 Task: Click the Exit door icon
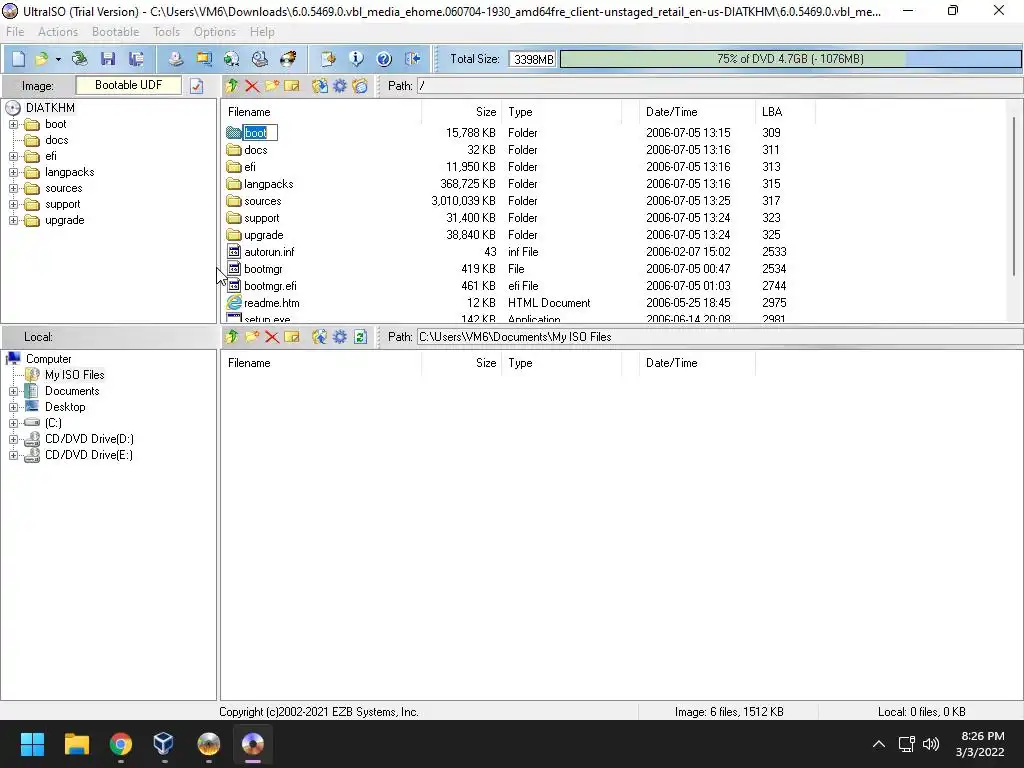pos(412,59)
